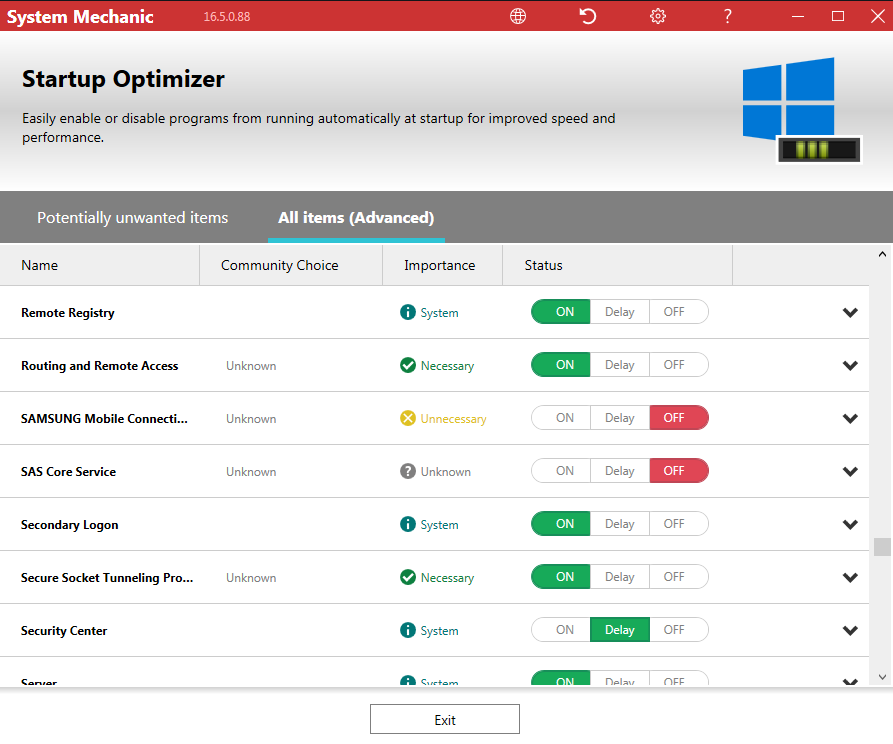Sort by Community Choice column
Viewport: 893px width, 744px height.
click(x=291, y=265)
